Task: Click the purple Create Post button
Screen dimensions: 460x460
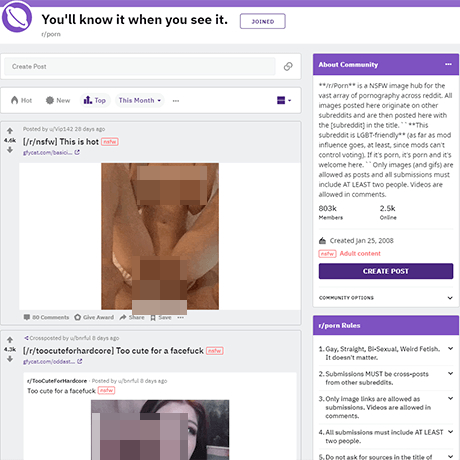Action: pyautogui.click(x=386, y=271)
